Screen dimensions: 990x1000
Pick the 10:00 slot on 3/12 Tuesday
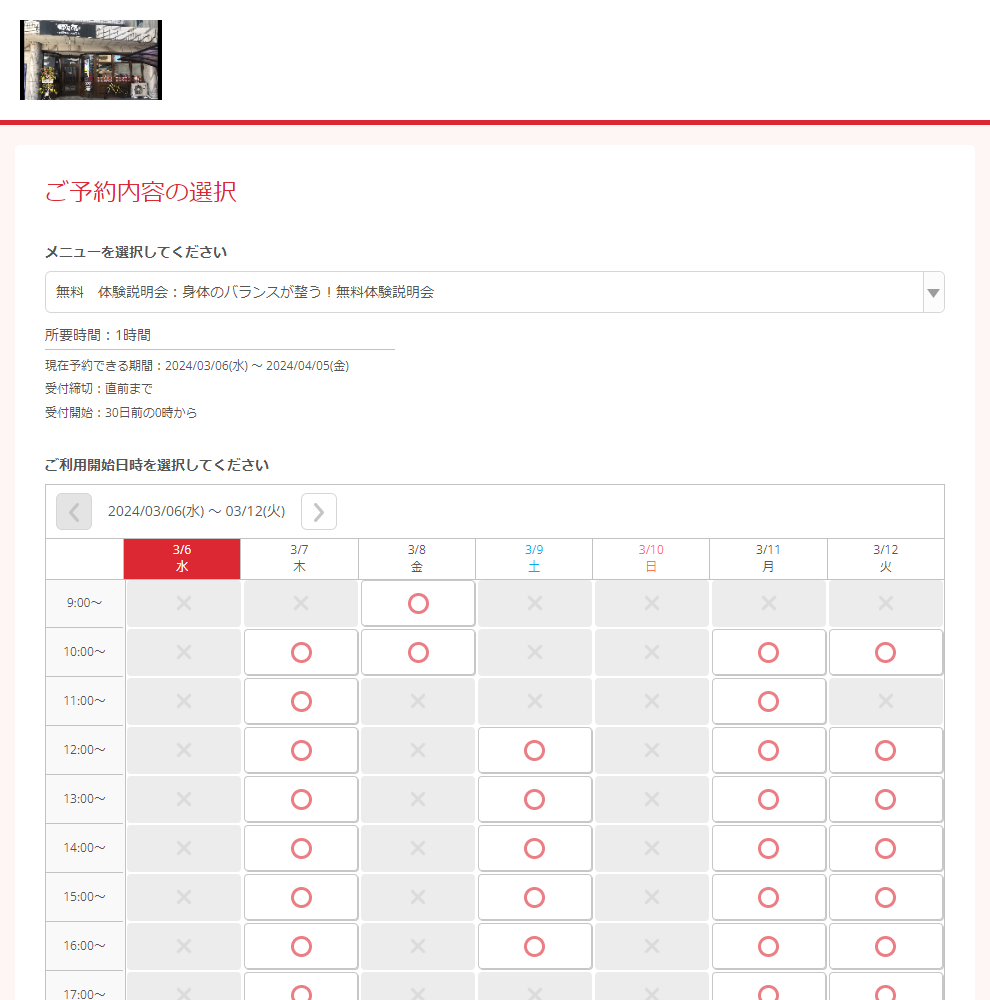tap(885, 652)
